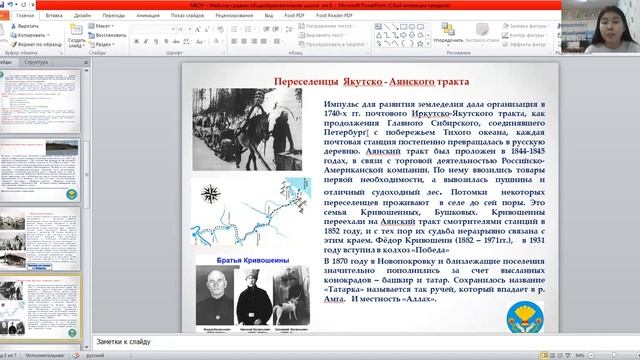Open the Review (Рецензирование) ribbon tab
640x360 pixels.
coord(234,16)
